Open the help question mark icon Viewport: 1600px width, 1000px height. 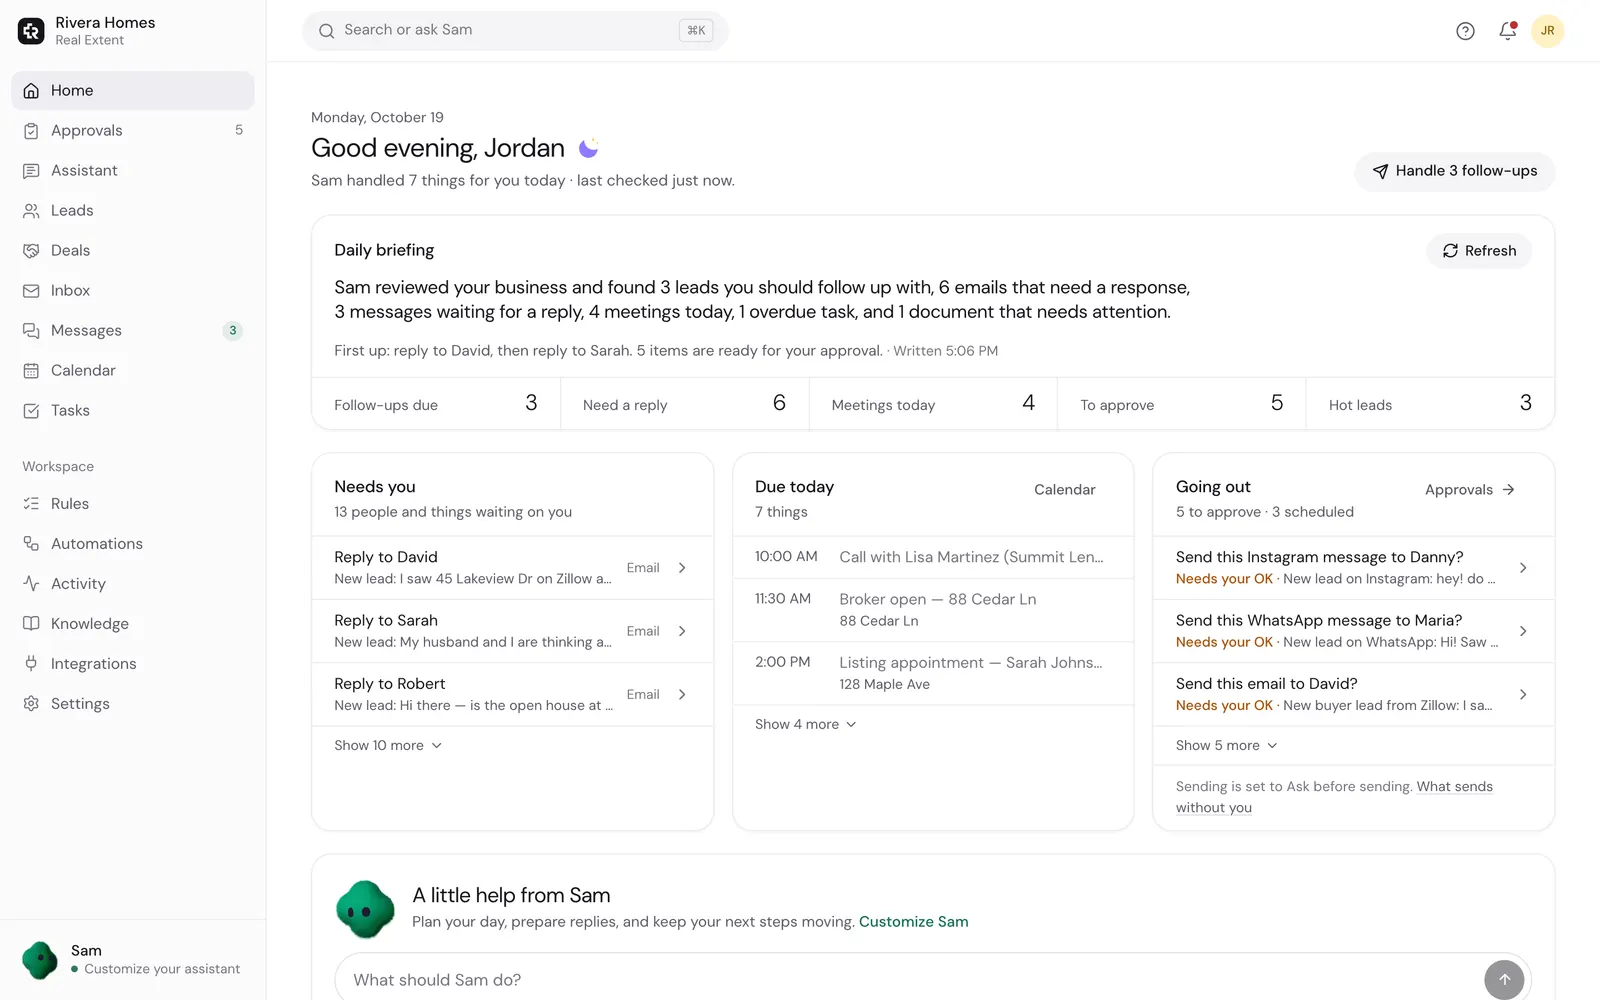(1465, 31)
